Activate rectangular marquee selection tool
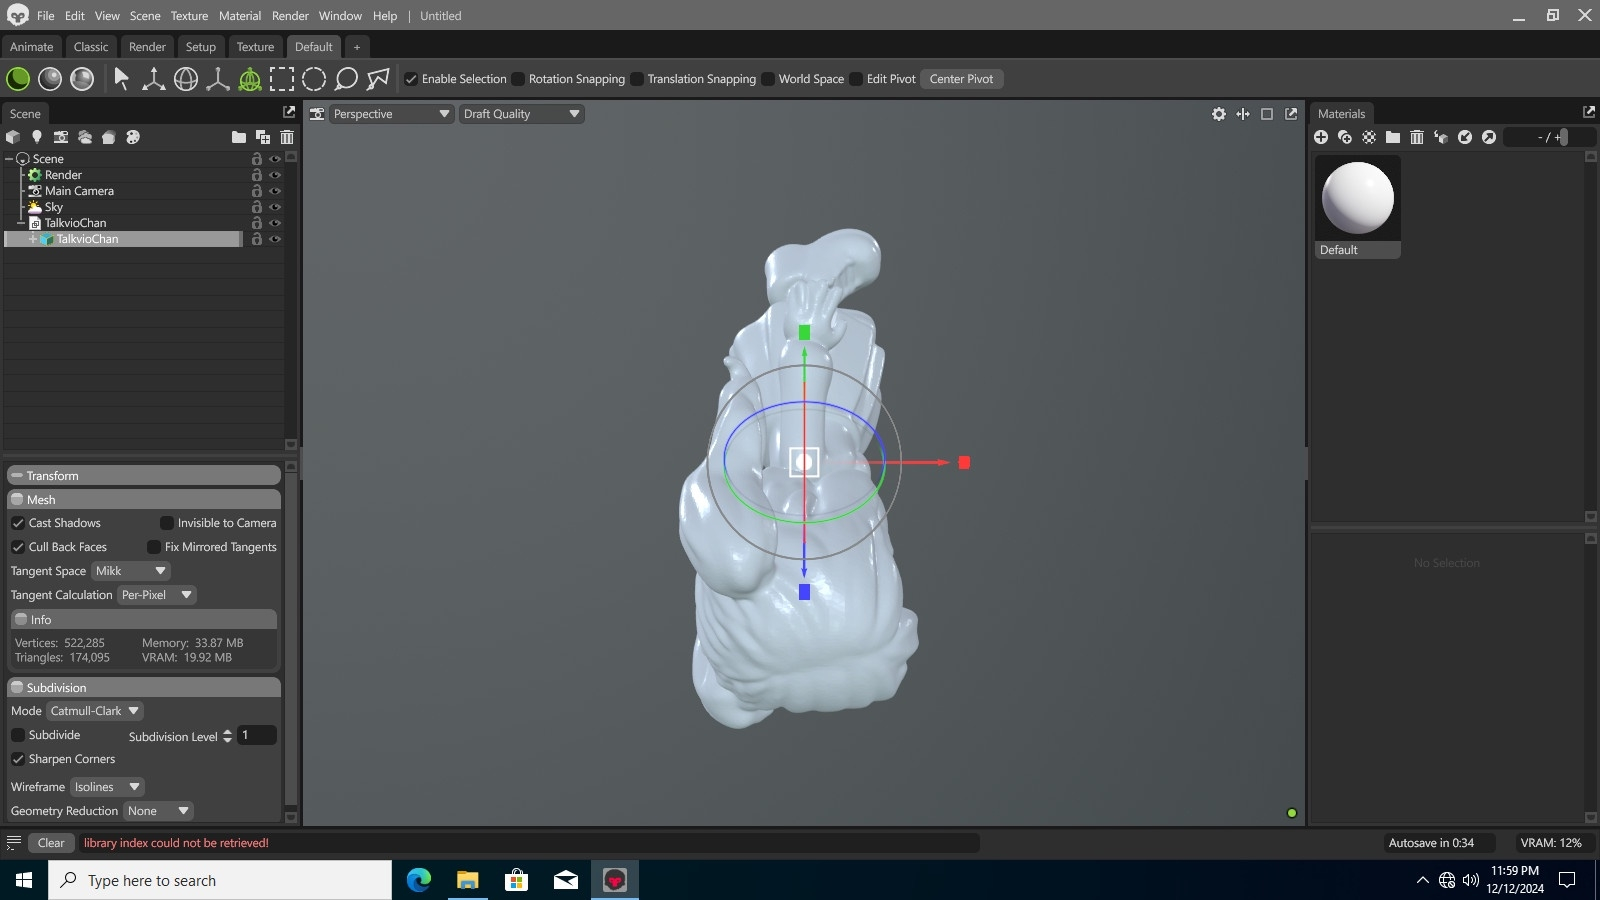Screen dimensions: 1600x900 [282, 79]
